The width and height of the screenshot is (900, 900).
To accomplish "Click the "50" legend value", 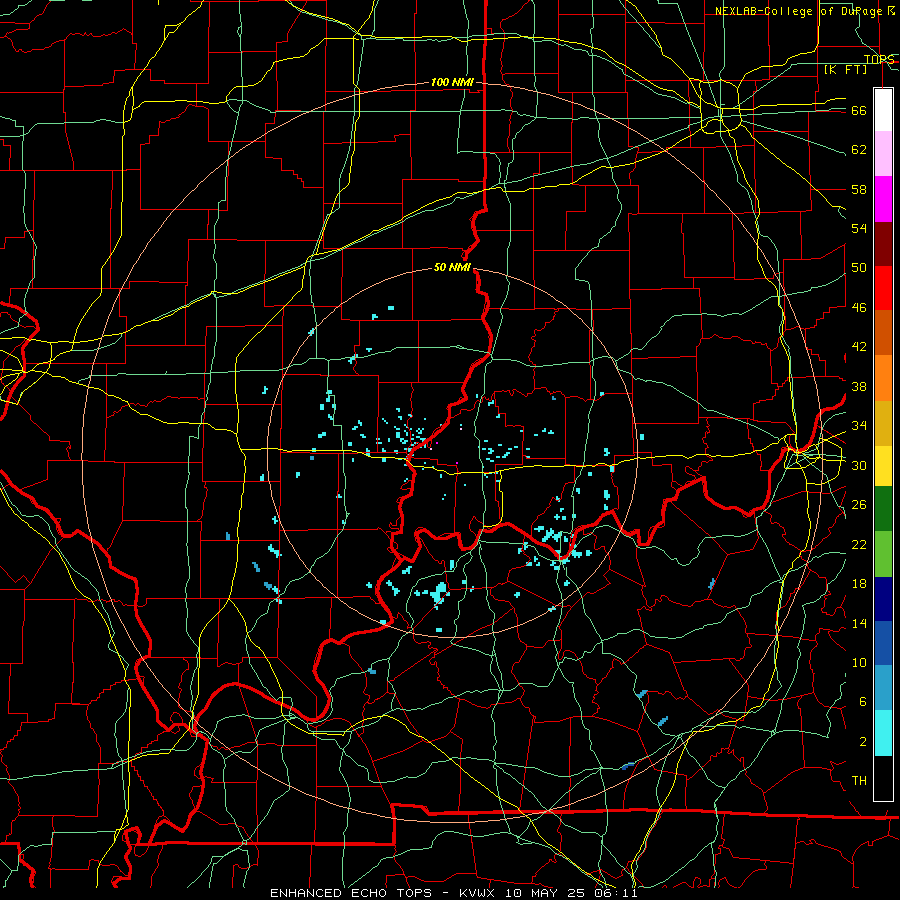I will click(859, 268).
